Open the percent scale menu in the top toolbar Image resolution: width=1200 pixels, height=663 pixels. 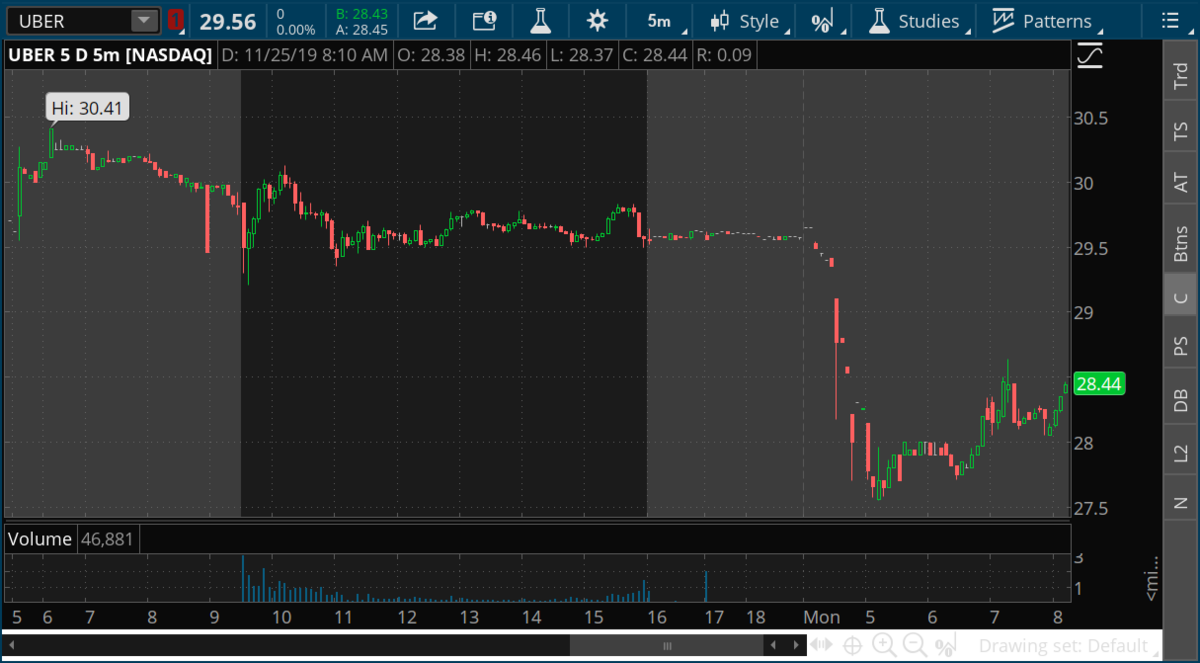click(824, 21)
